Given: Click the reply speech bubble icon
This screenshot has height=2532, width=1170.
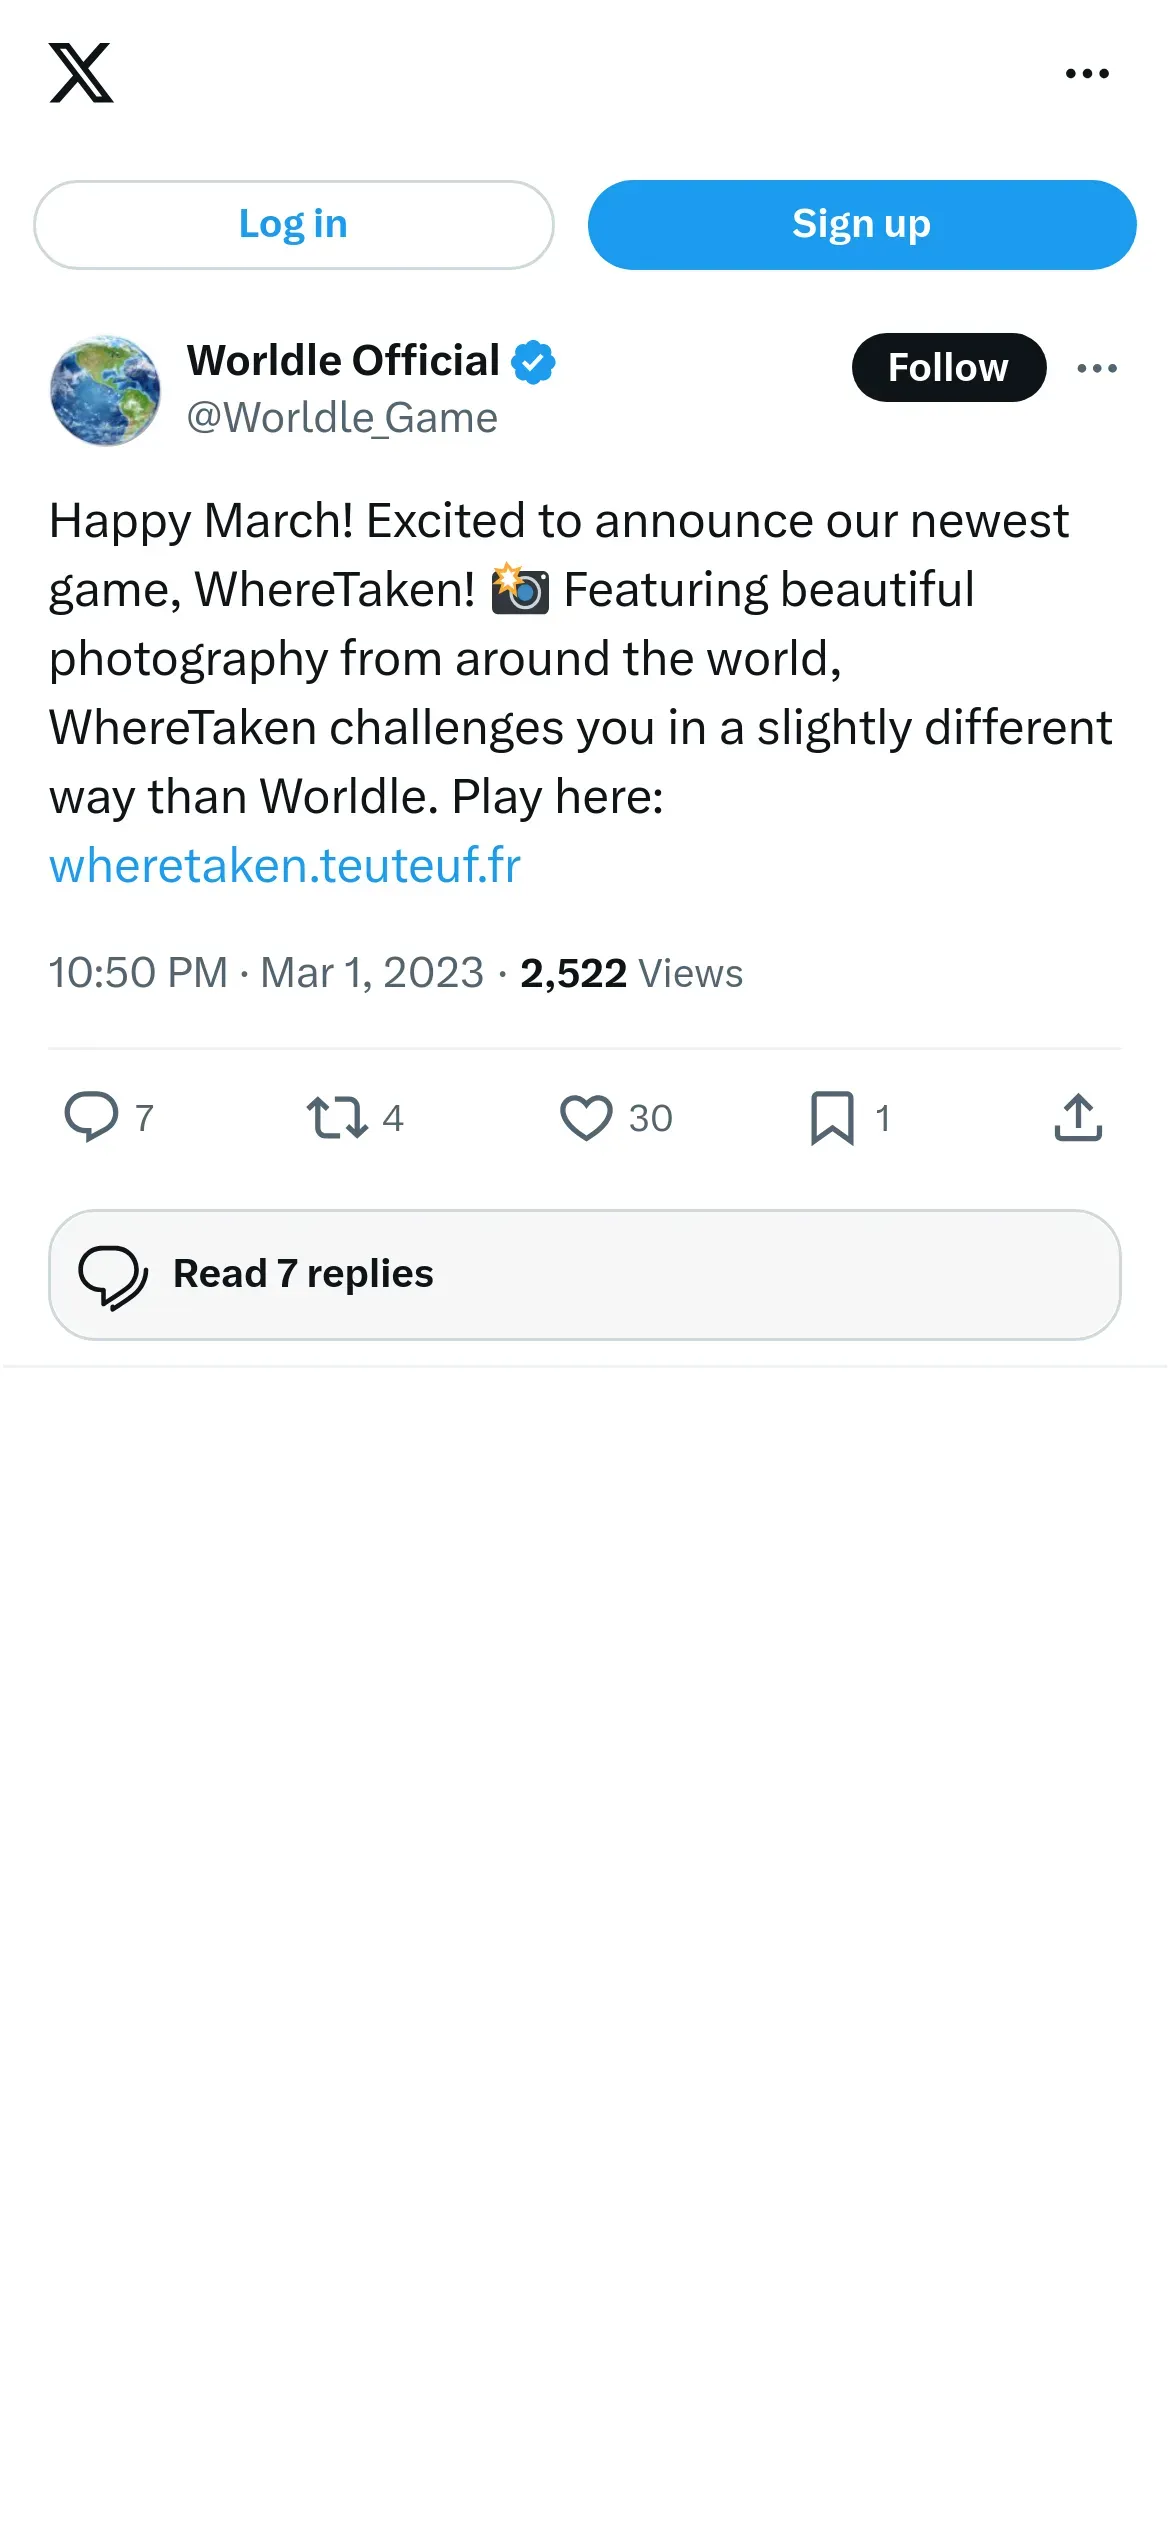Looking at the screenshot, I should [x=92, y=1117].
